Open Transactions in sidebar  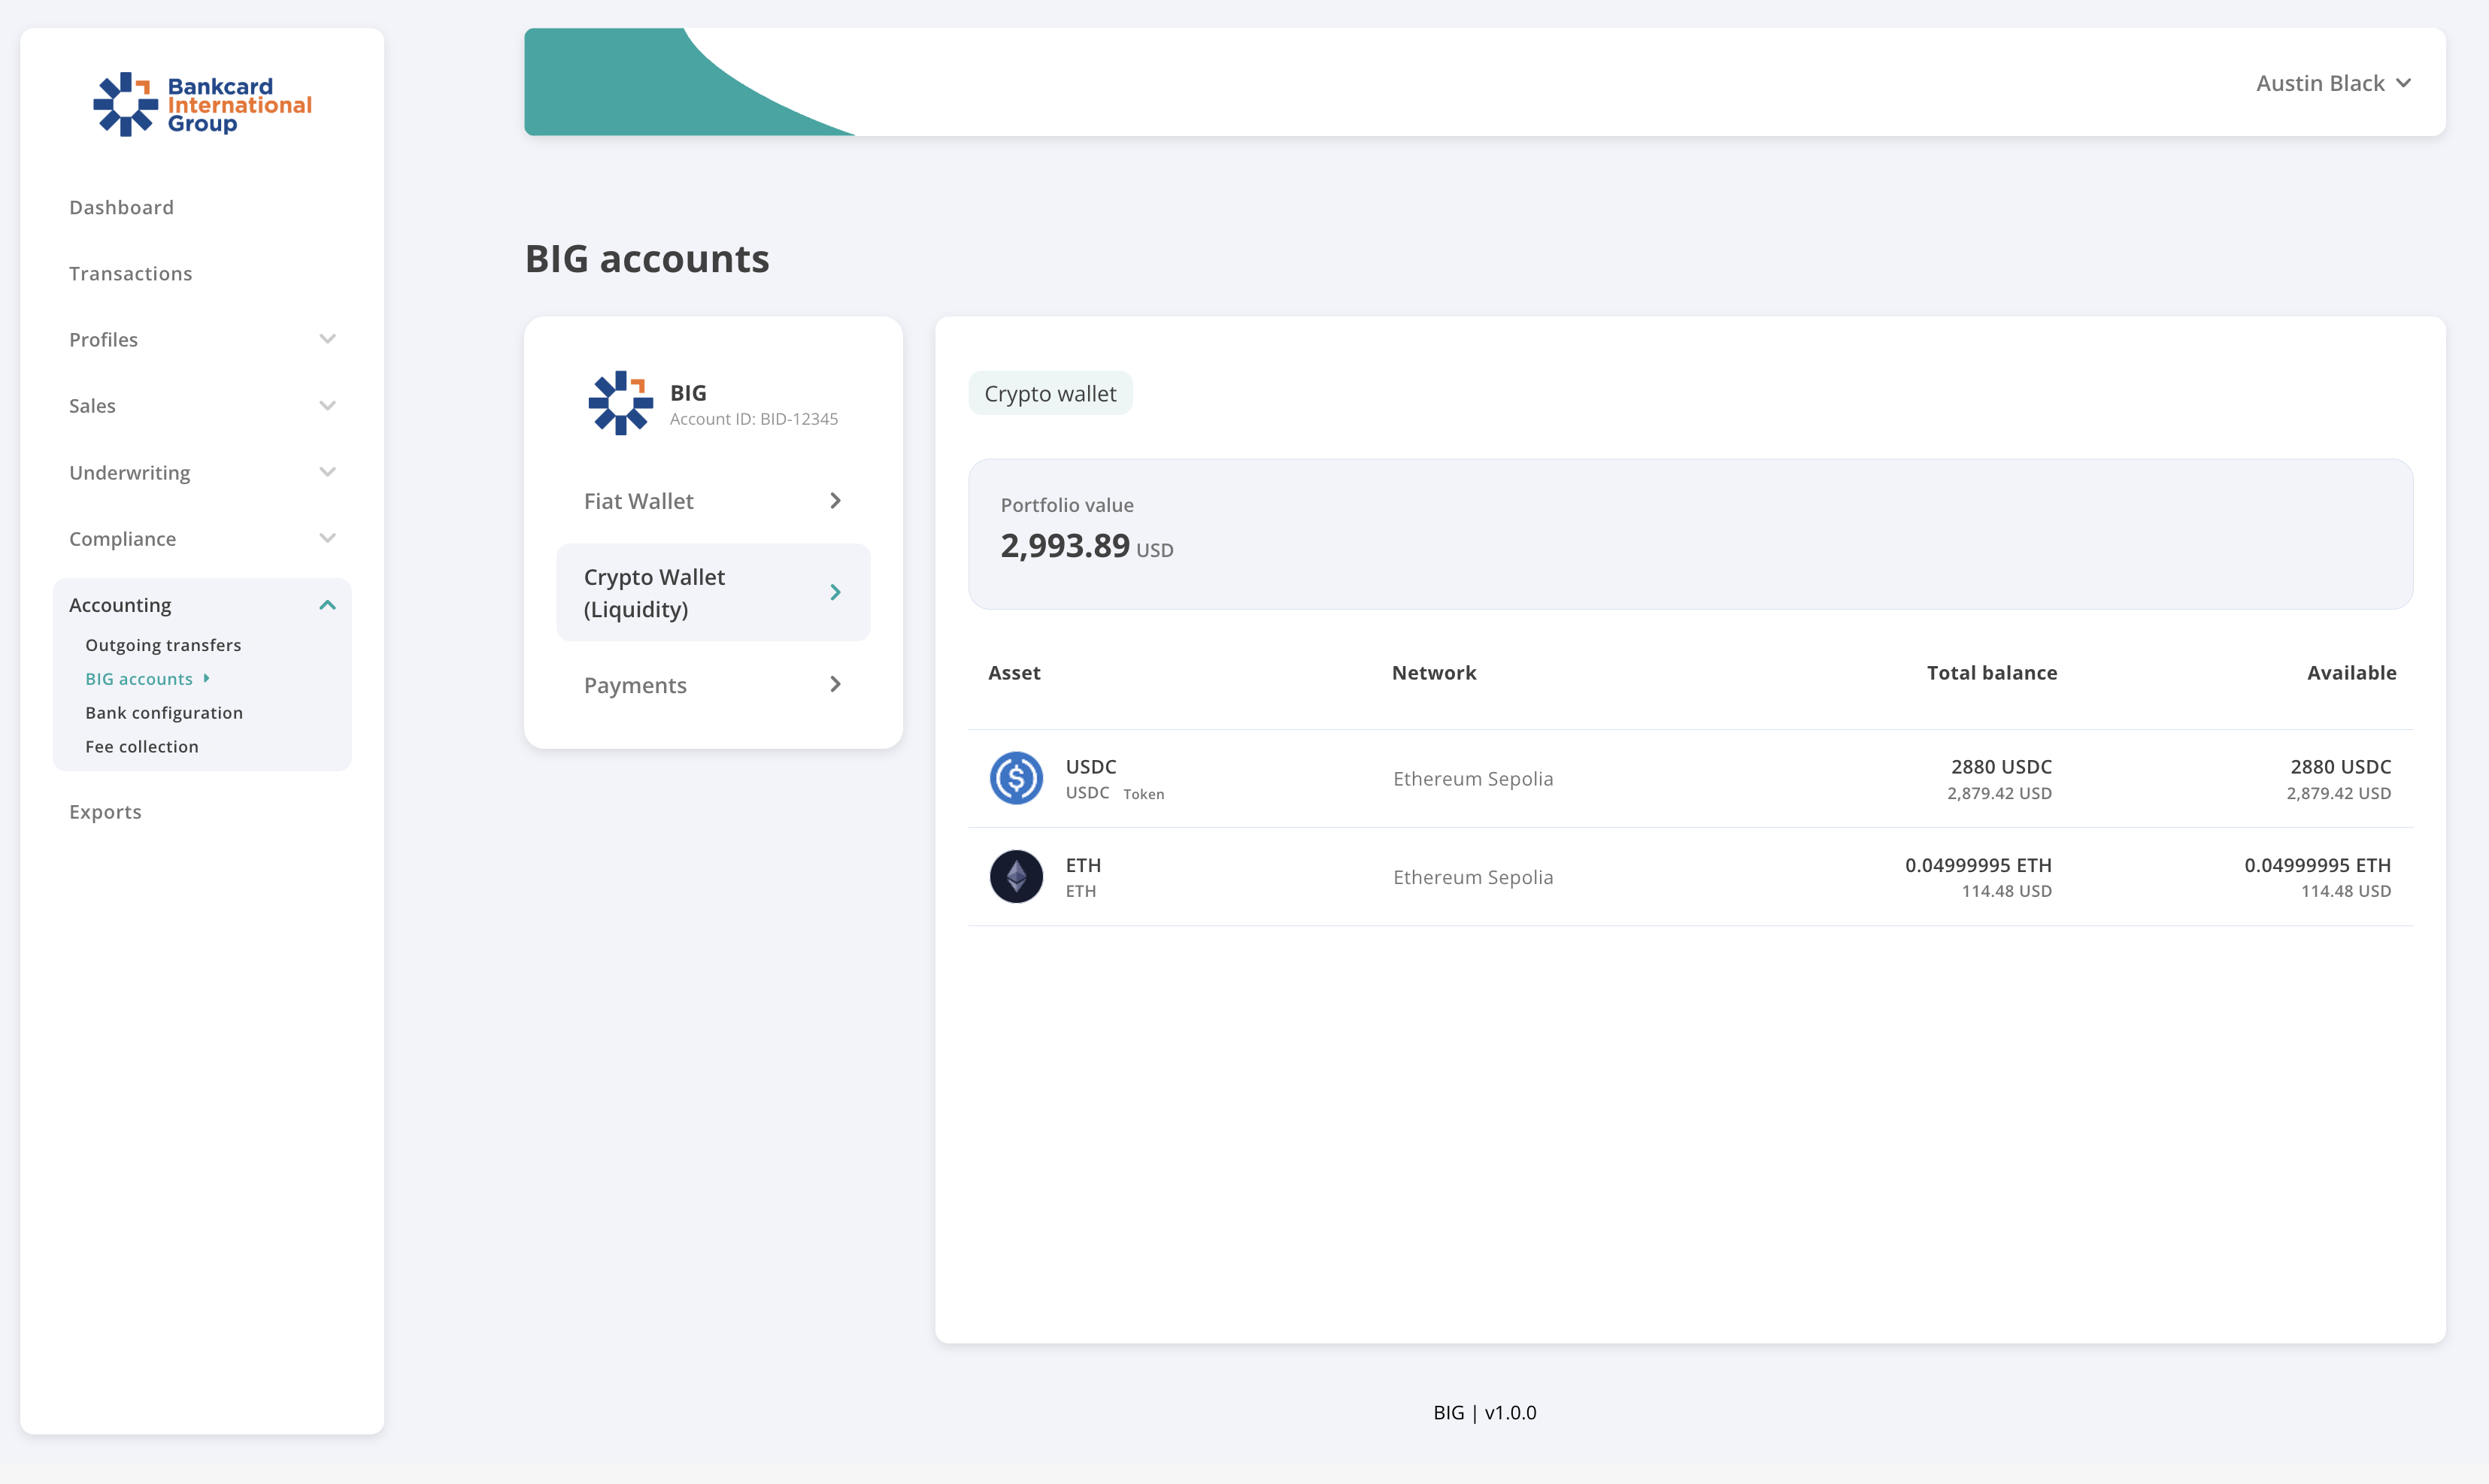130,273
